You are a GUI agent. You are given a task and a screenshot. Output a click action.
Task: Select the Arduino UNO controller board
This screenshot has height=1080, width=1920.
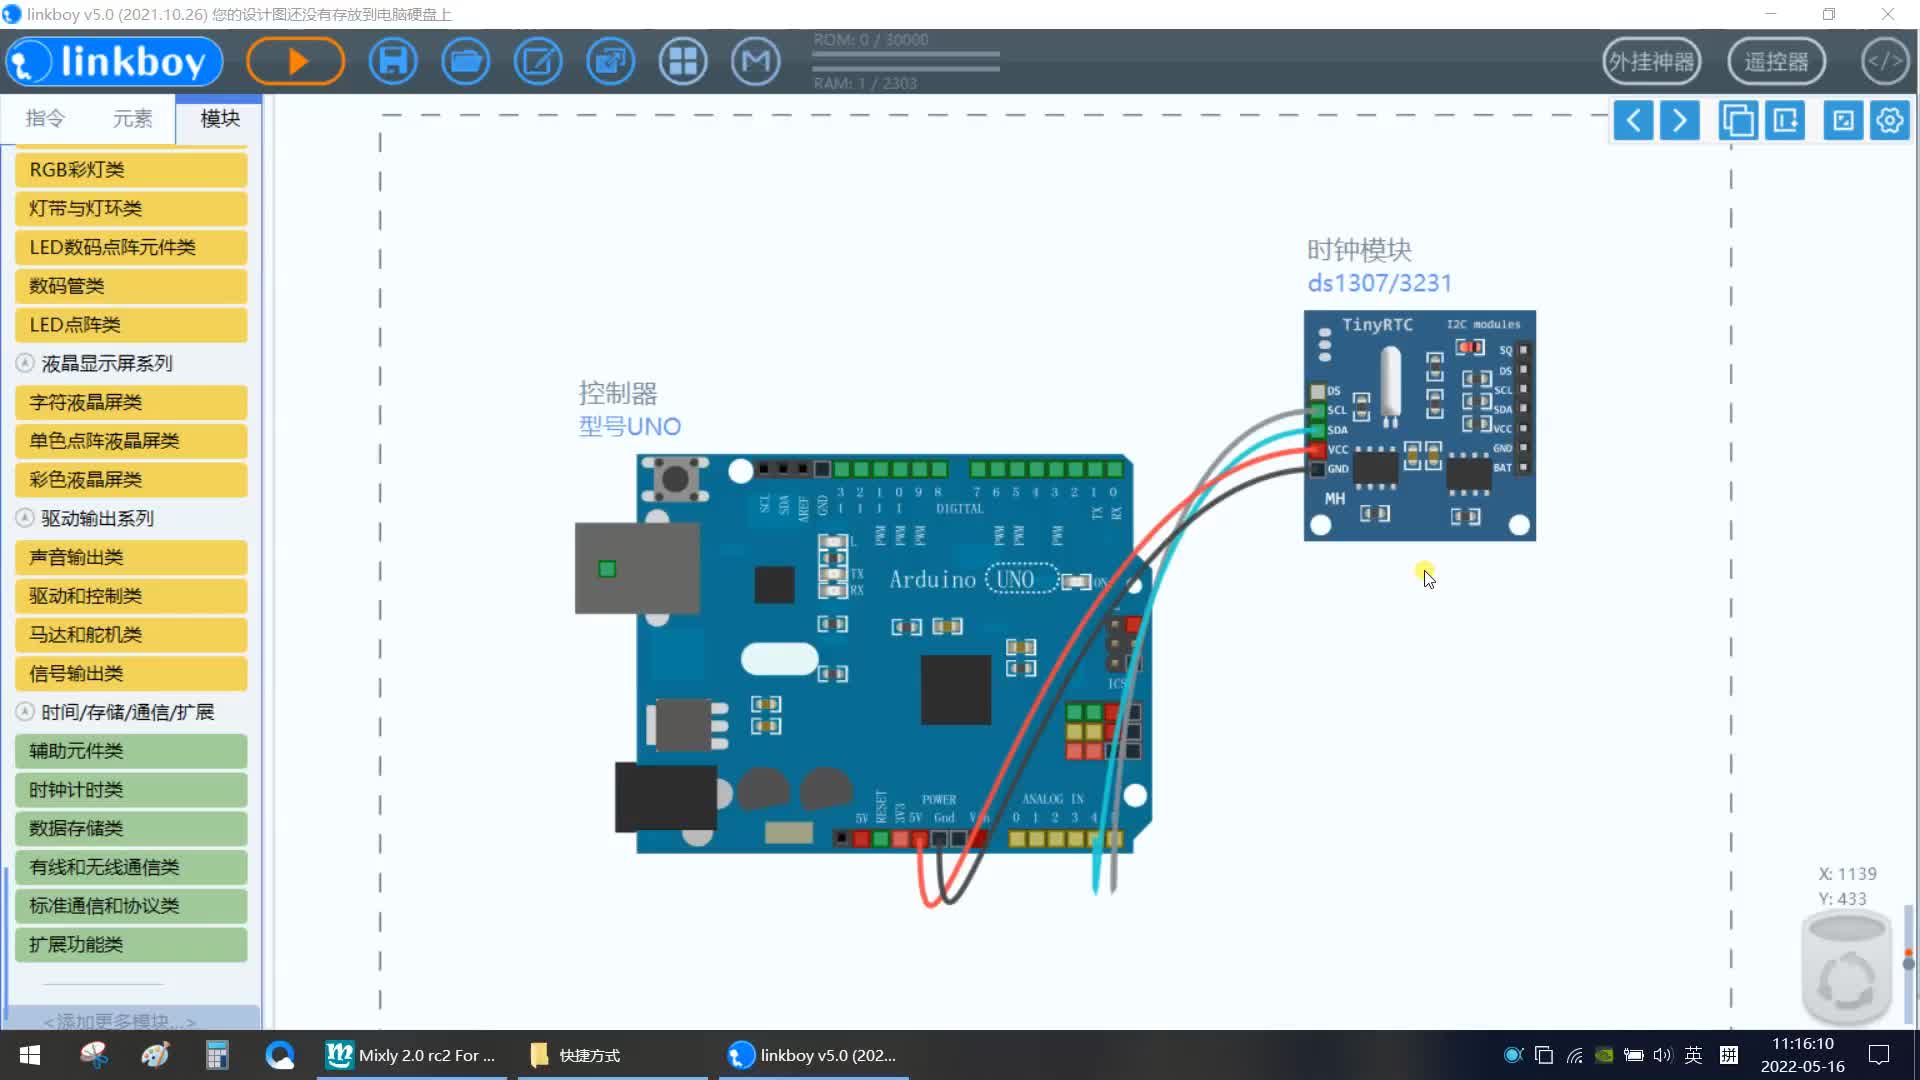point(864,653)
